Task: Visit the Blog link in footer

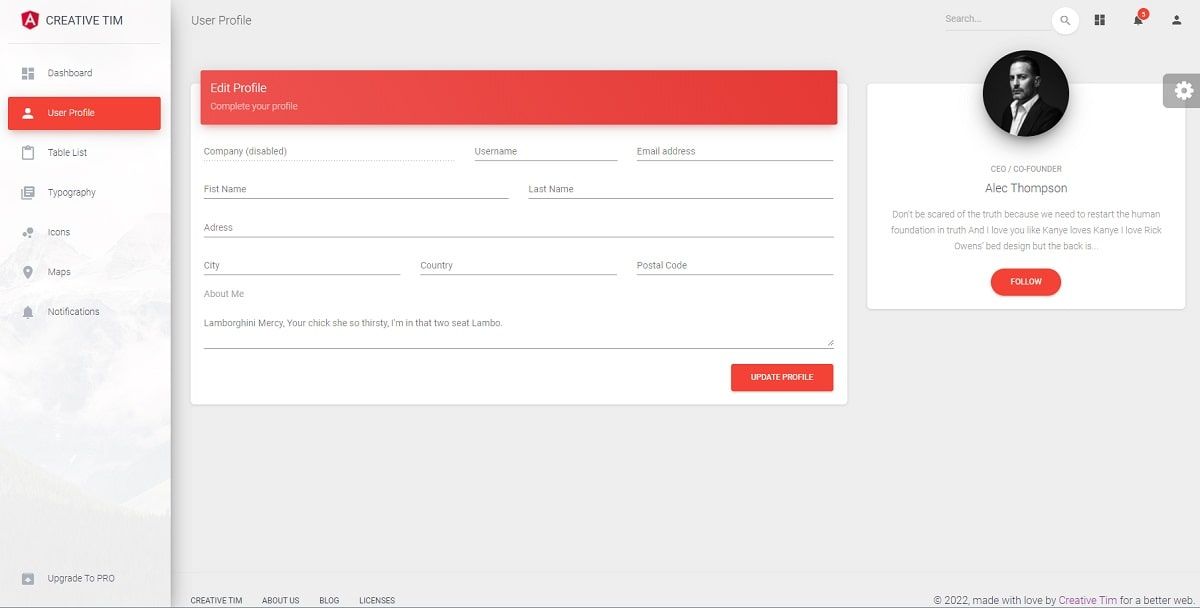Action: [x=329, y=600]
